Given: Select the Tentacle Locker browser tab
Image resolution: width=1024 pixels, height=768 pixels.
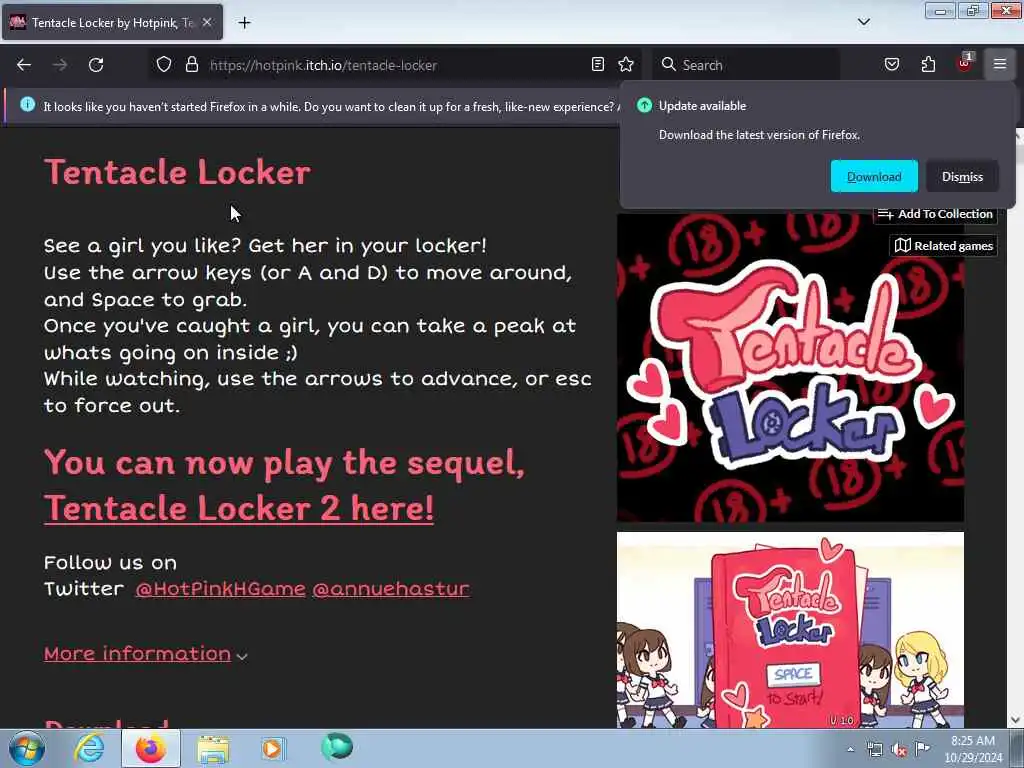Looking at the screenshot, I should point(112,22).
